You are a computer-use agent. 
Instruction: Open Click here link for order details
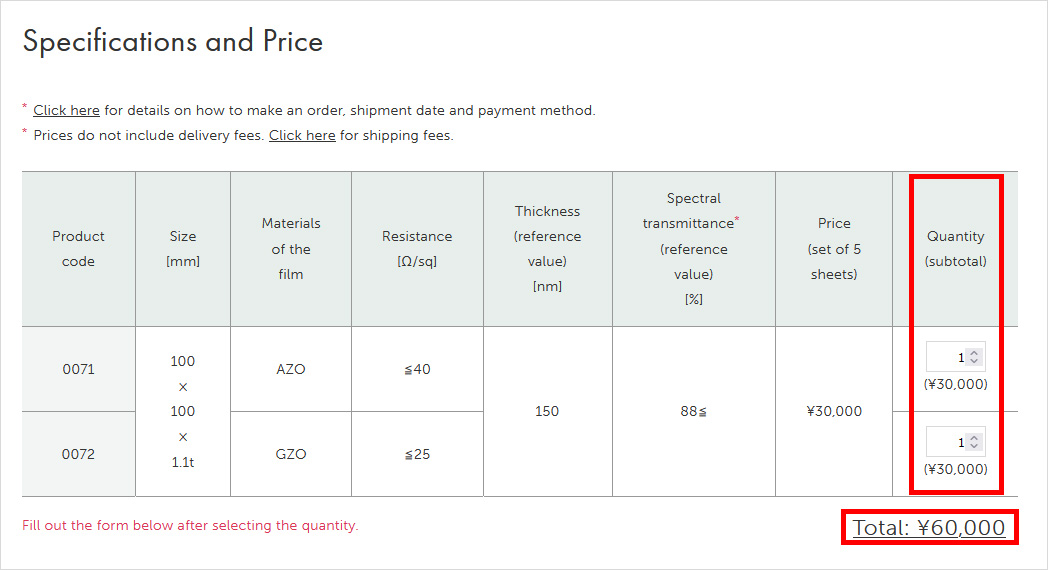(66, 110)
